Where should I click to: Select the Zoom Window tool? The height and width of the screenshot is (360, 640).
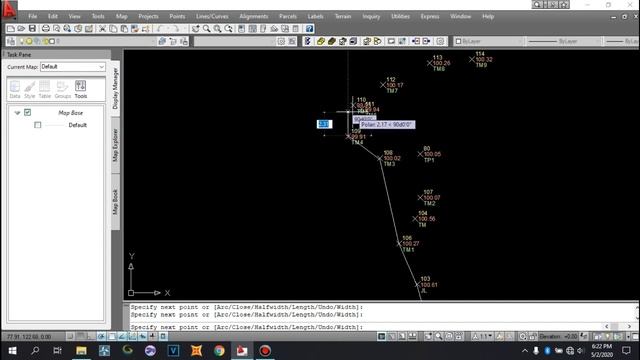point(218,29)
